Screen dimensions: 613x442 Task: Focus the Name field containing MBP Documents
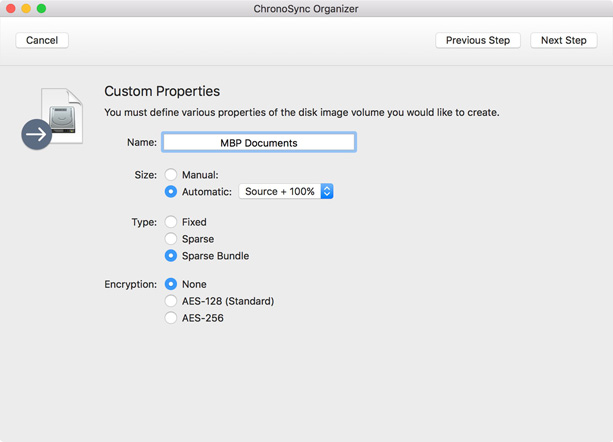pos(259,142)
